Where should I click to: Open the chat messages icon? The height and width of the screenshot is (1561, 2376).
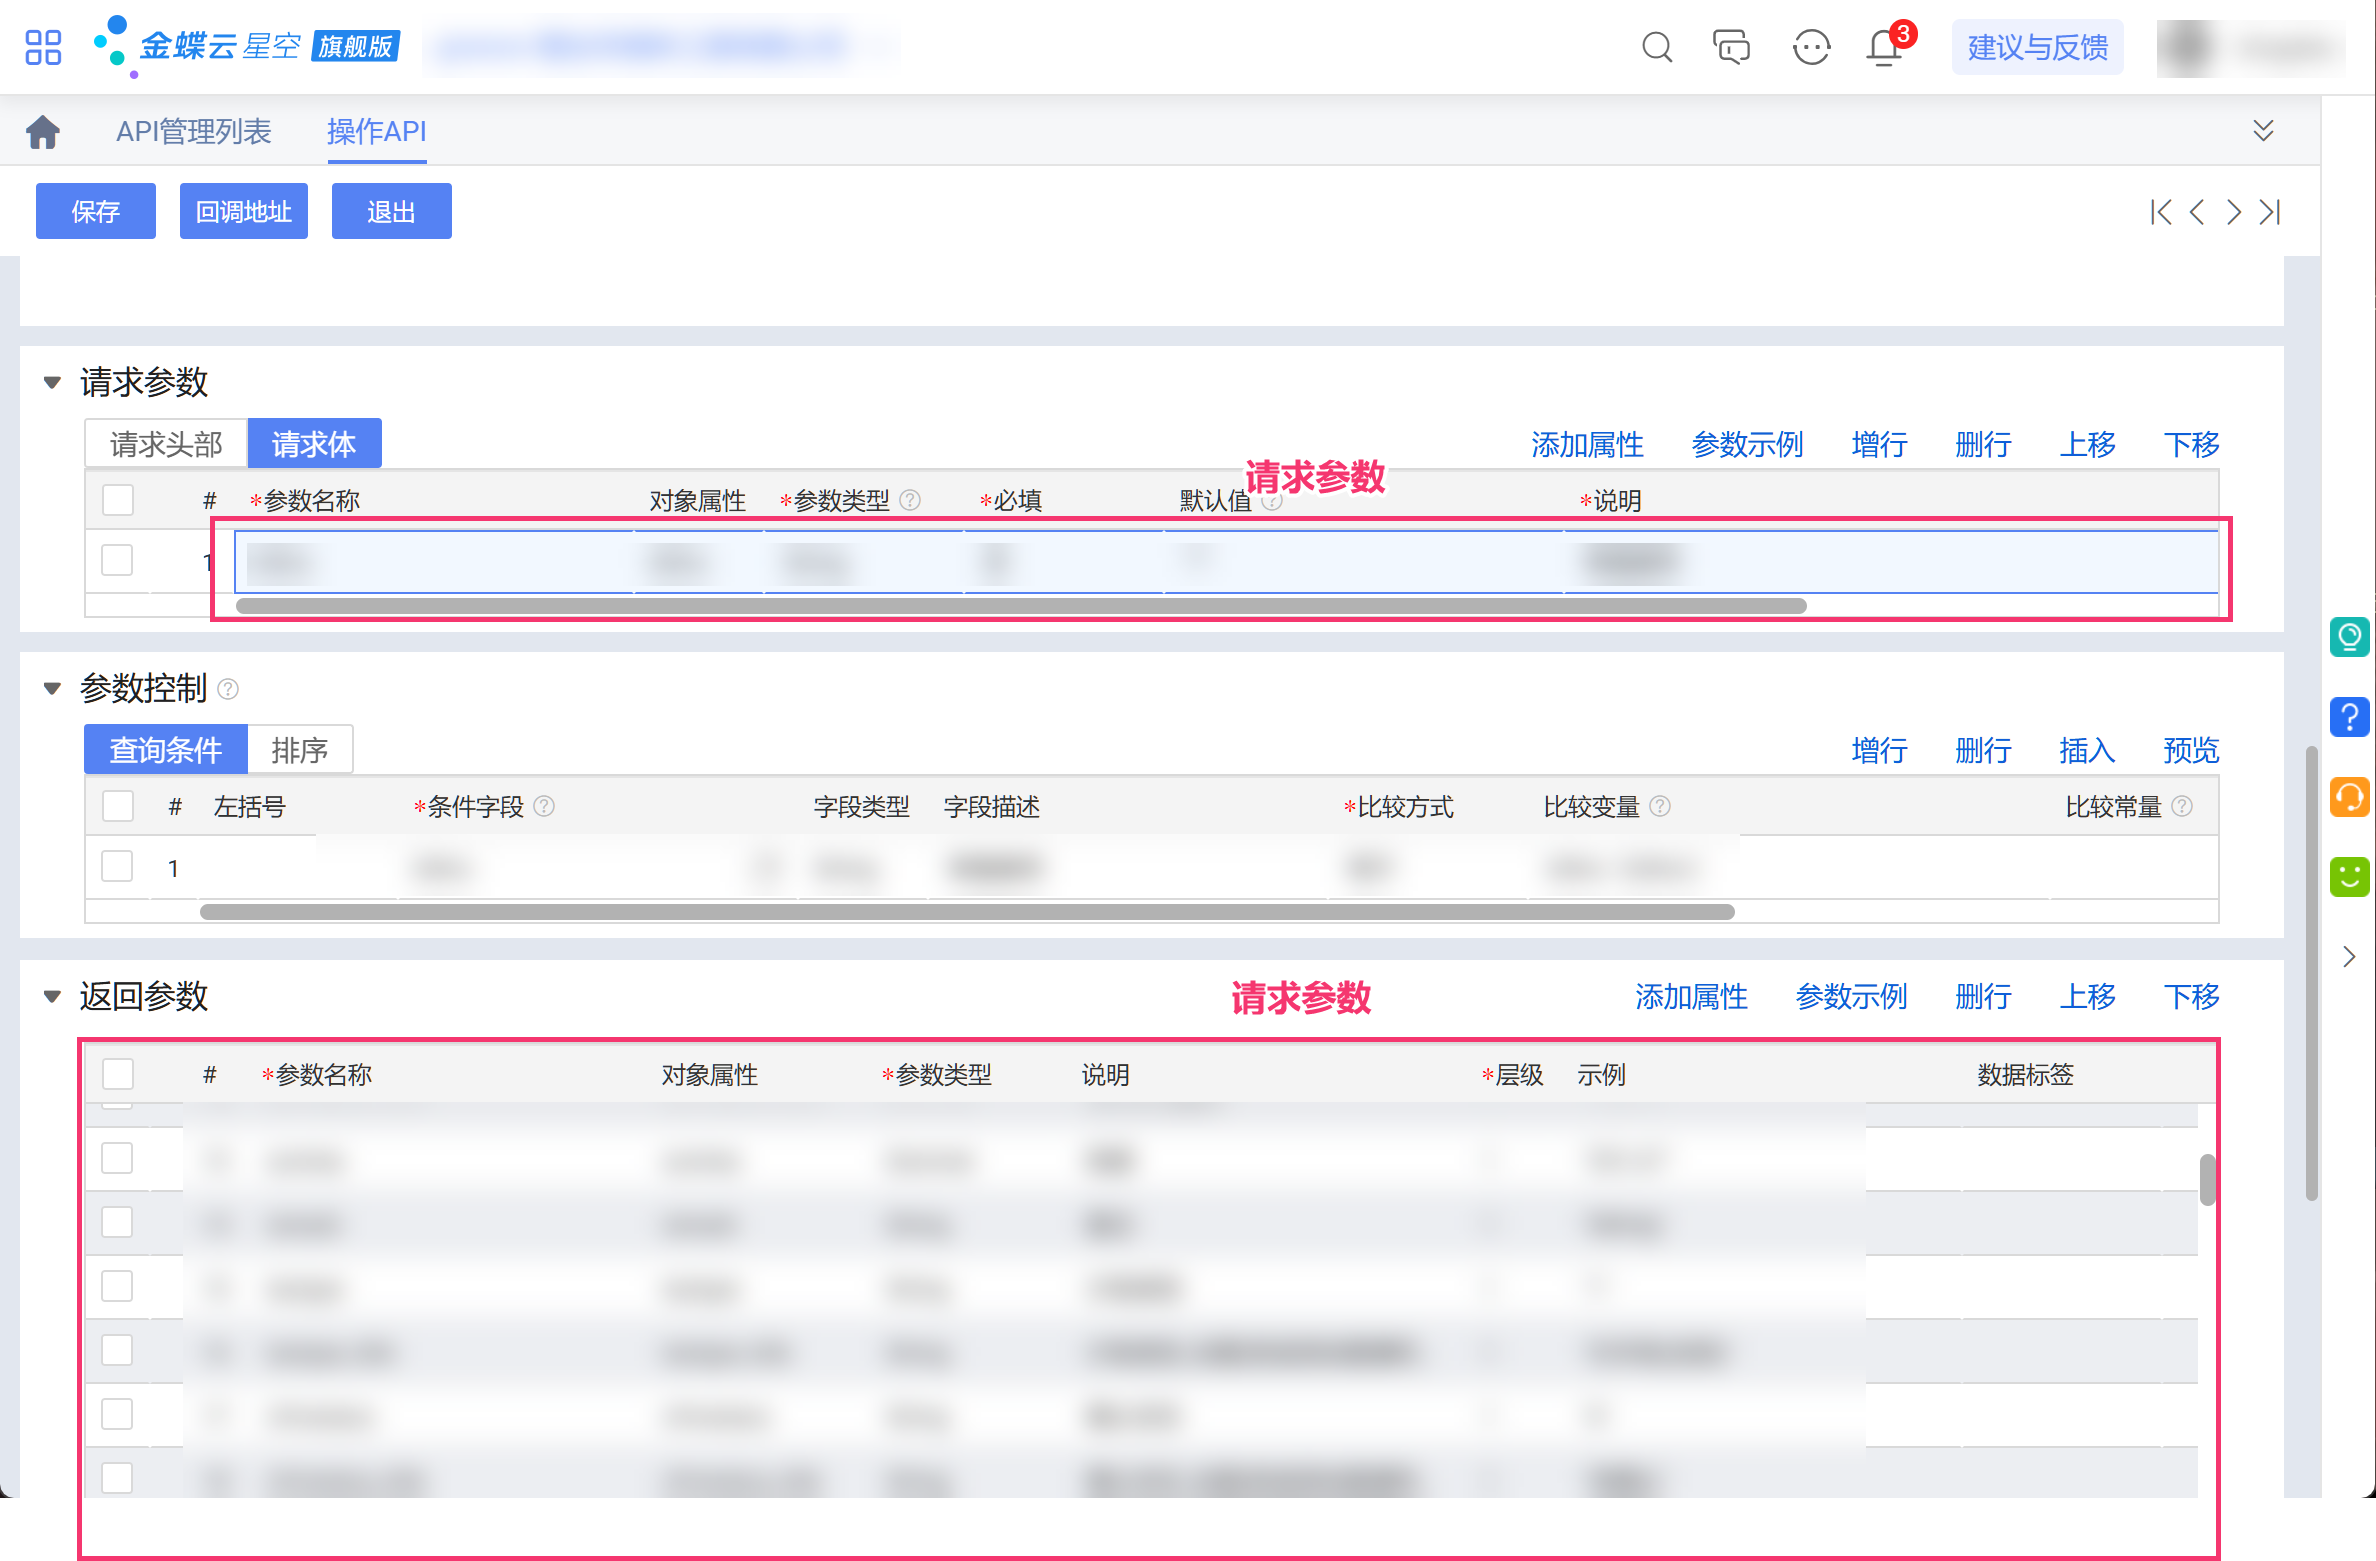click(x=1731, y=47)
